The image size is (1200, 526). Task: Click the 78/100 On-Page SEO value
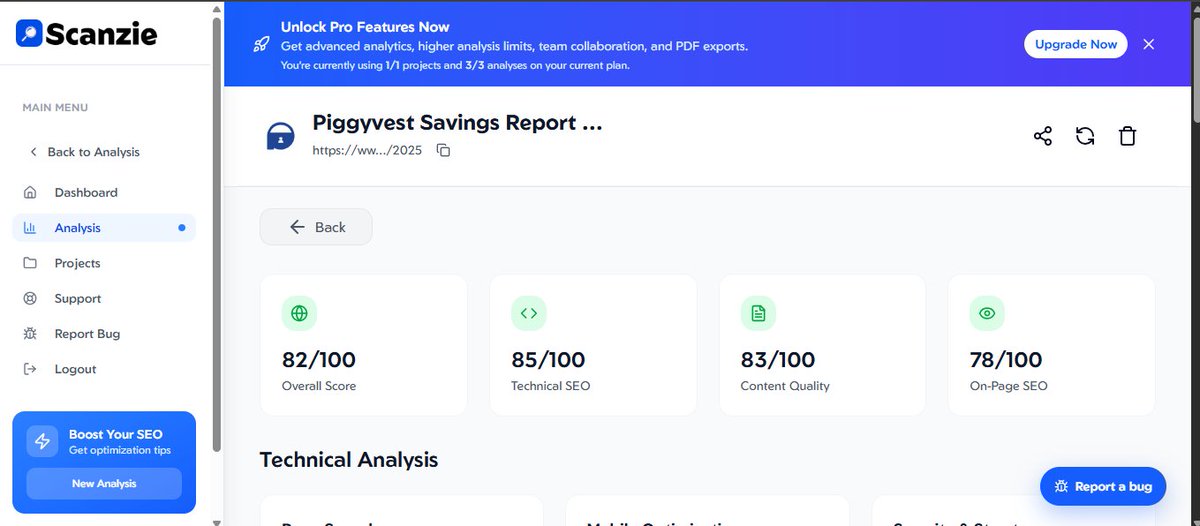pos(1006,360)
